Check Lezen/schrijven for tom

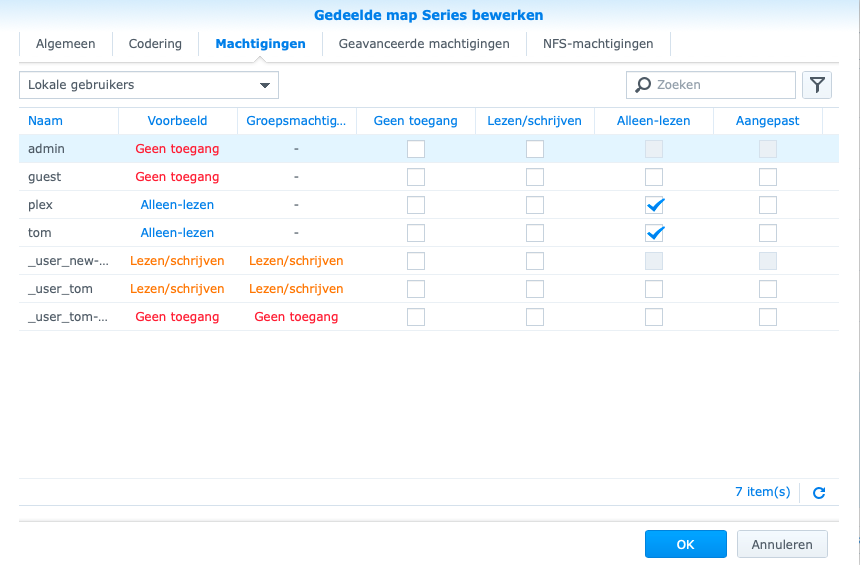click(535, 233)
